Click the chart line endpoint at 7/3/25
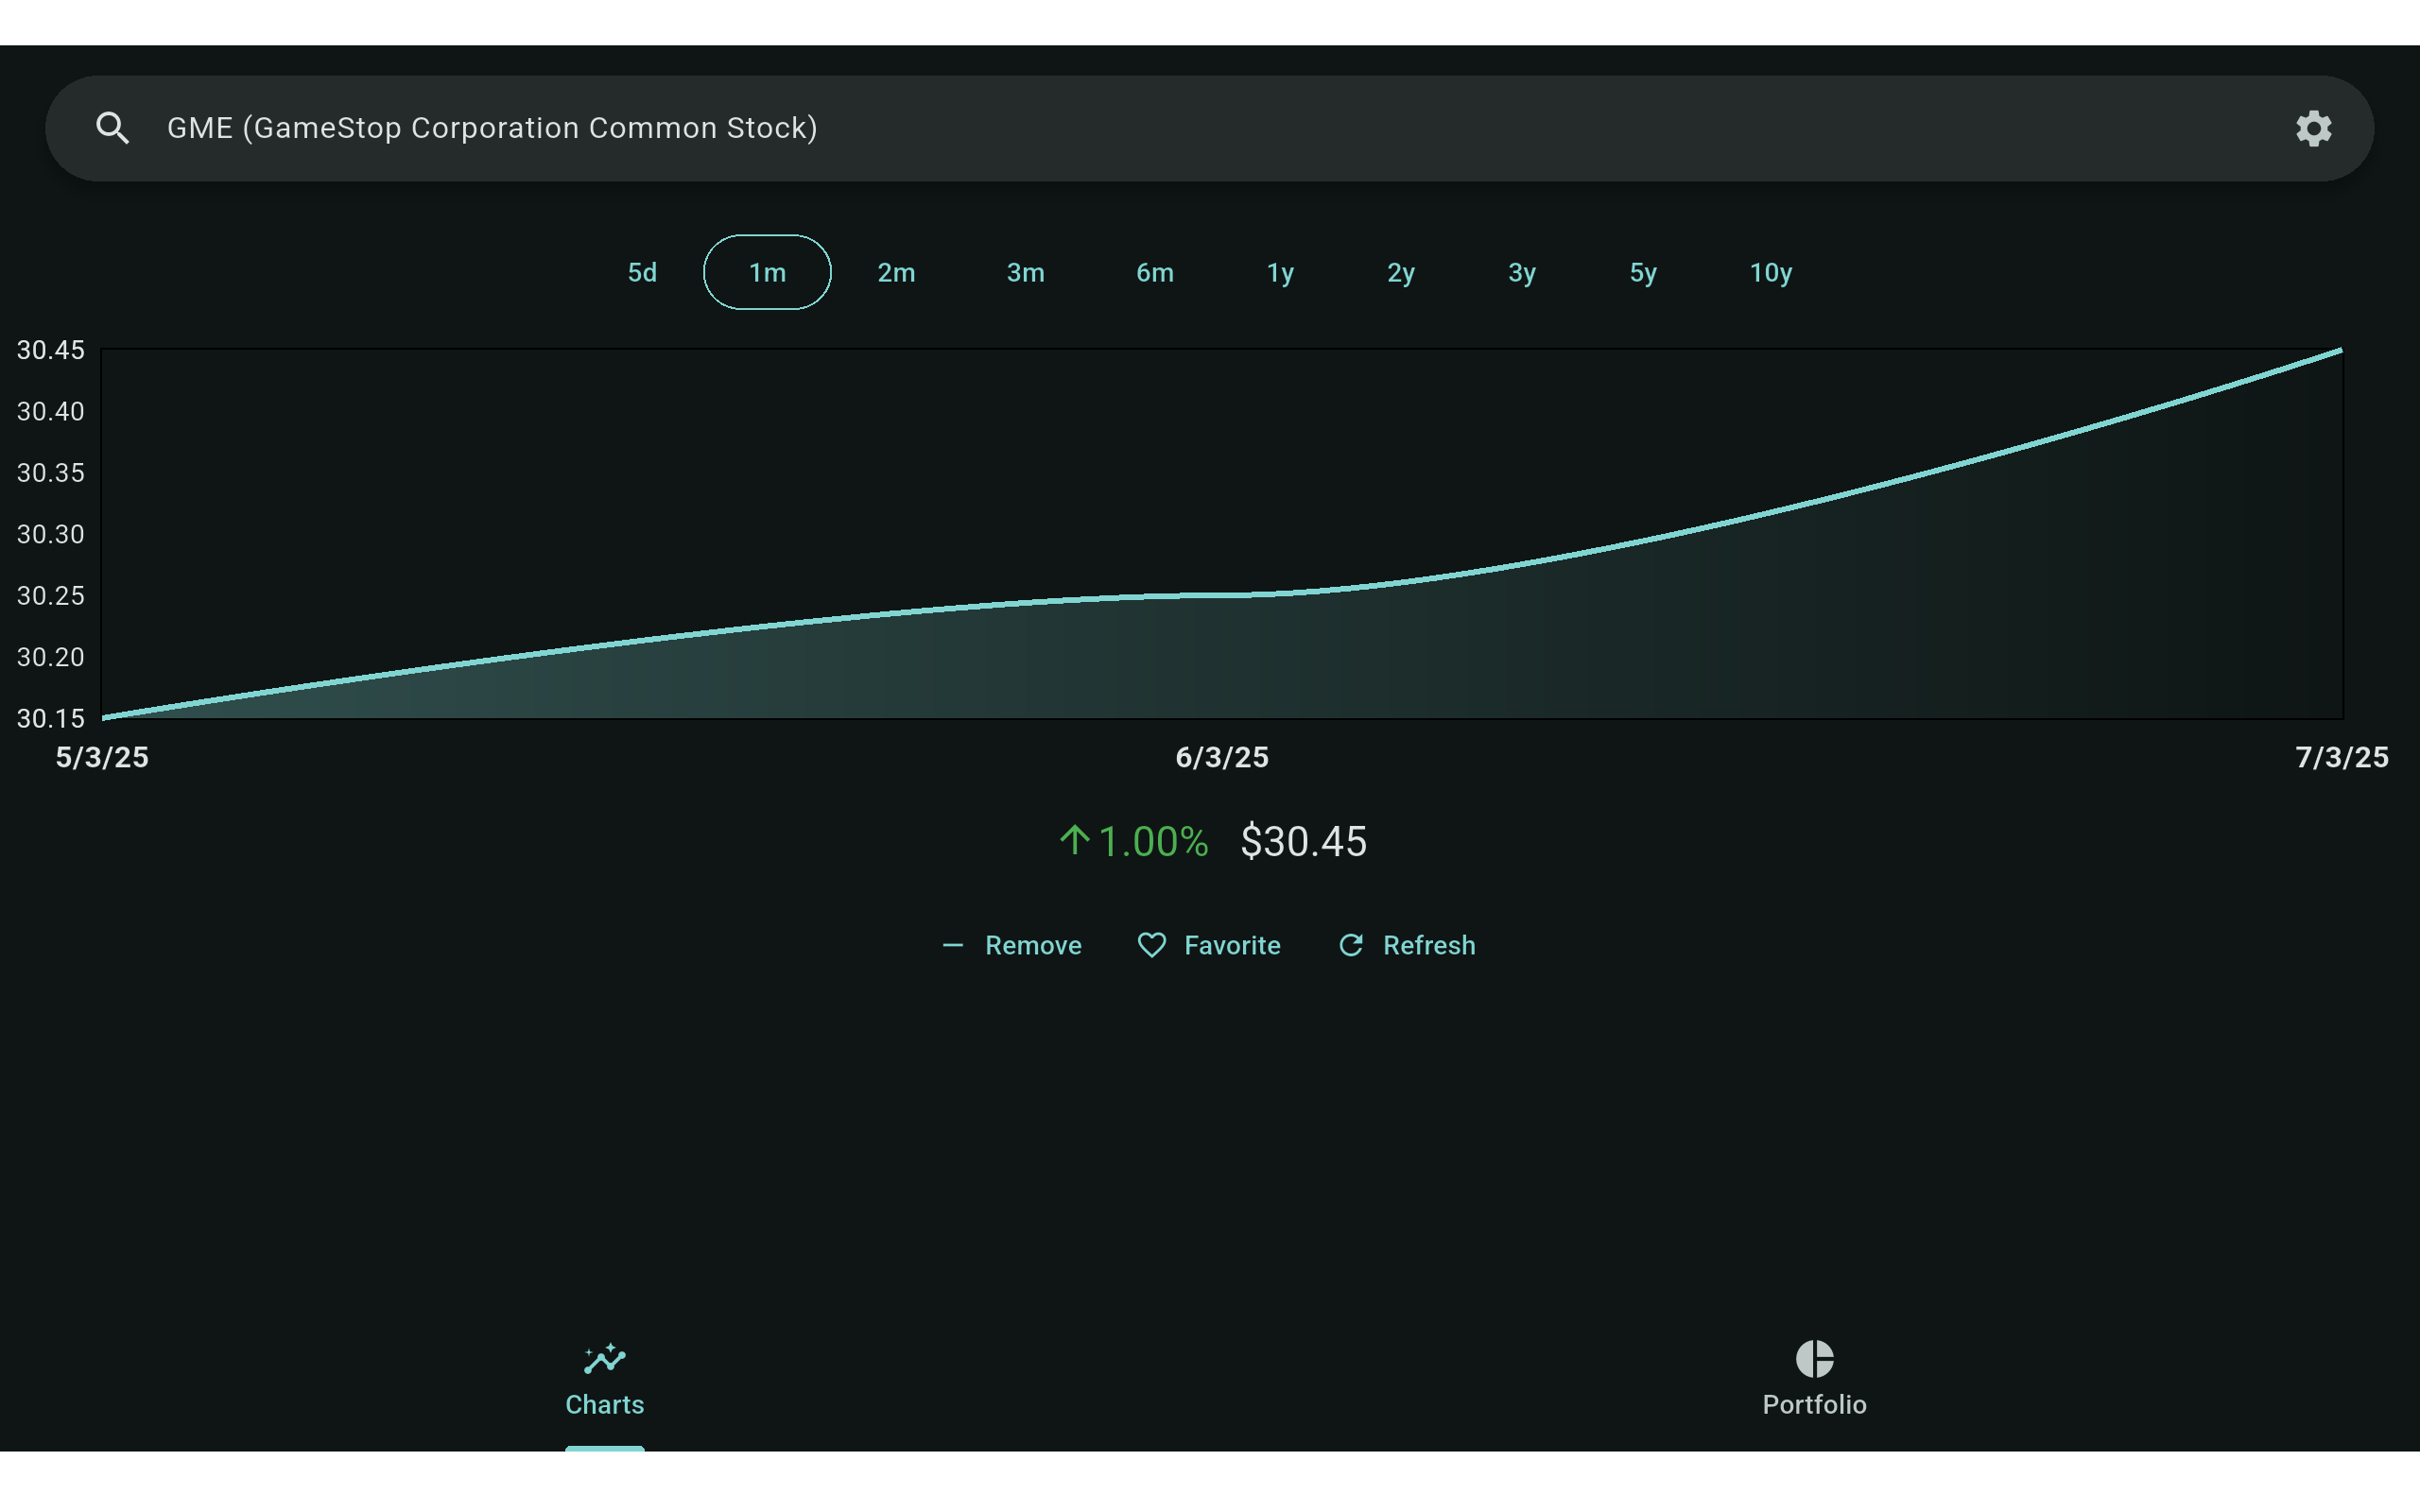The height and width of the screenshot is (1512, 2420). click(x=2340, y=351)
